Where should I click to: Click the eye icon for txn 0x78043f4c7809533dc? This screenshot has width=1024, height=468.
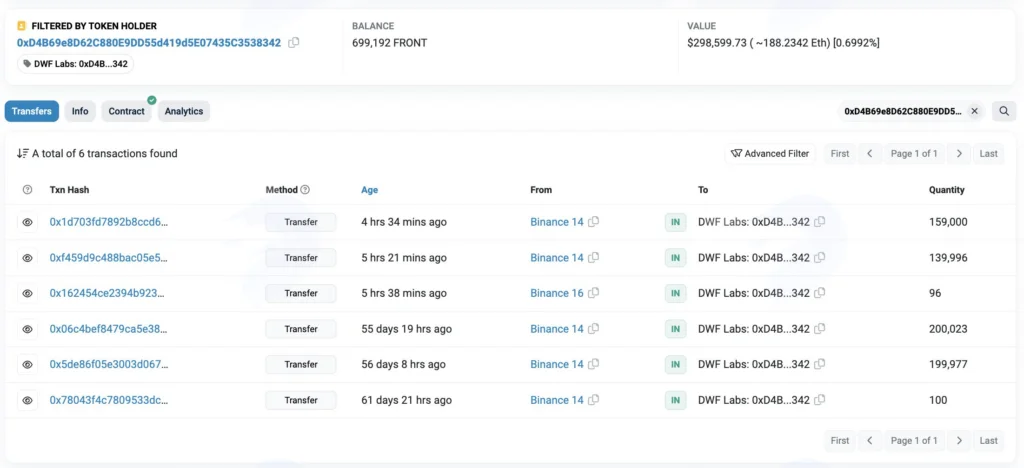pyautogui.click(x=27, y=400)
